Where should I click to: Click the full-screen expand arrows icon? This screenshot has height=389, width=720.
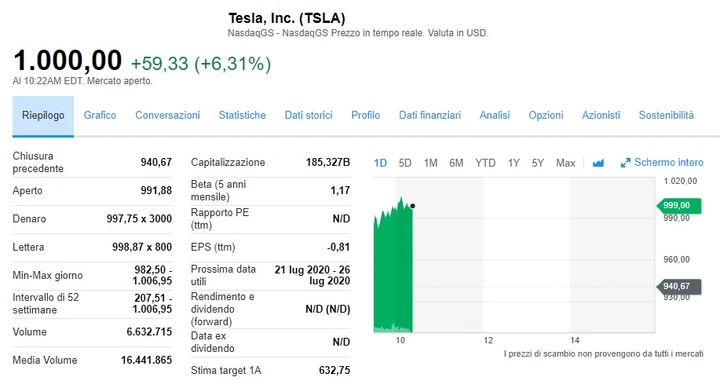(625, 163)
